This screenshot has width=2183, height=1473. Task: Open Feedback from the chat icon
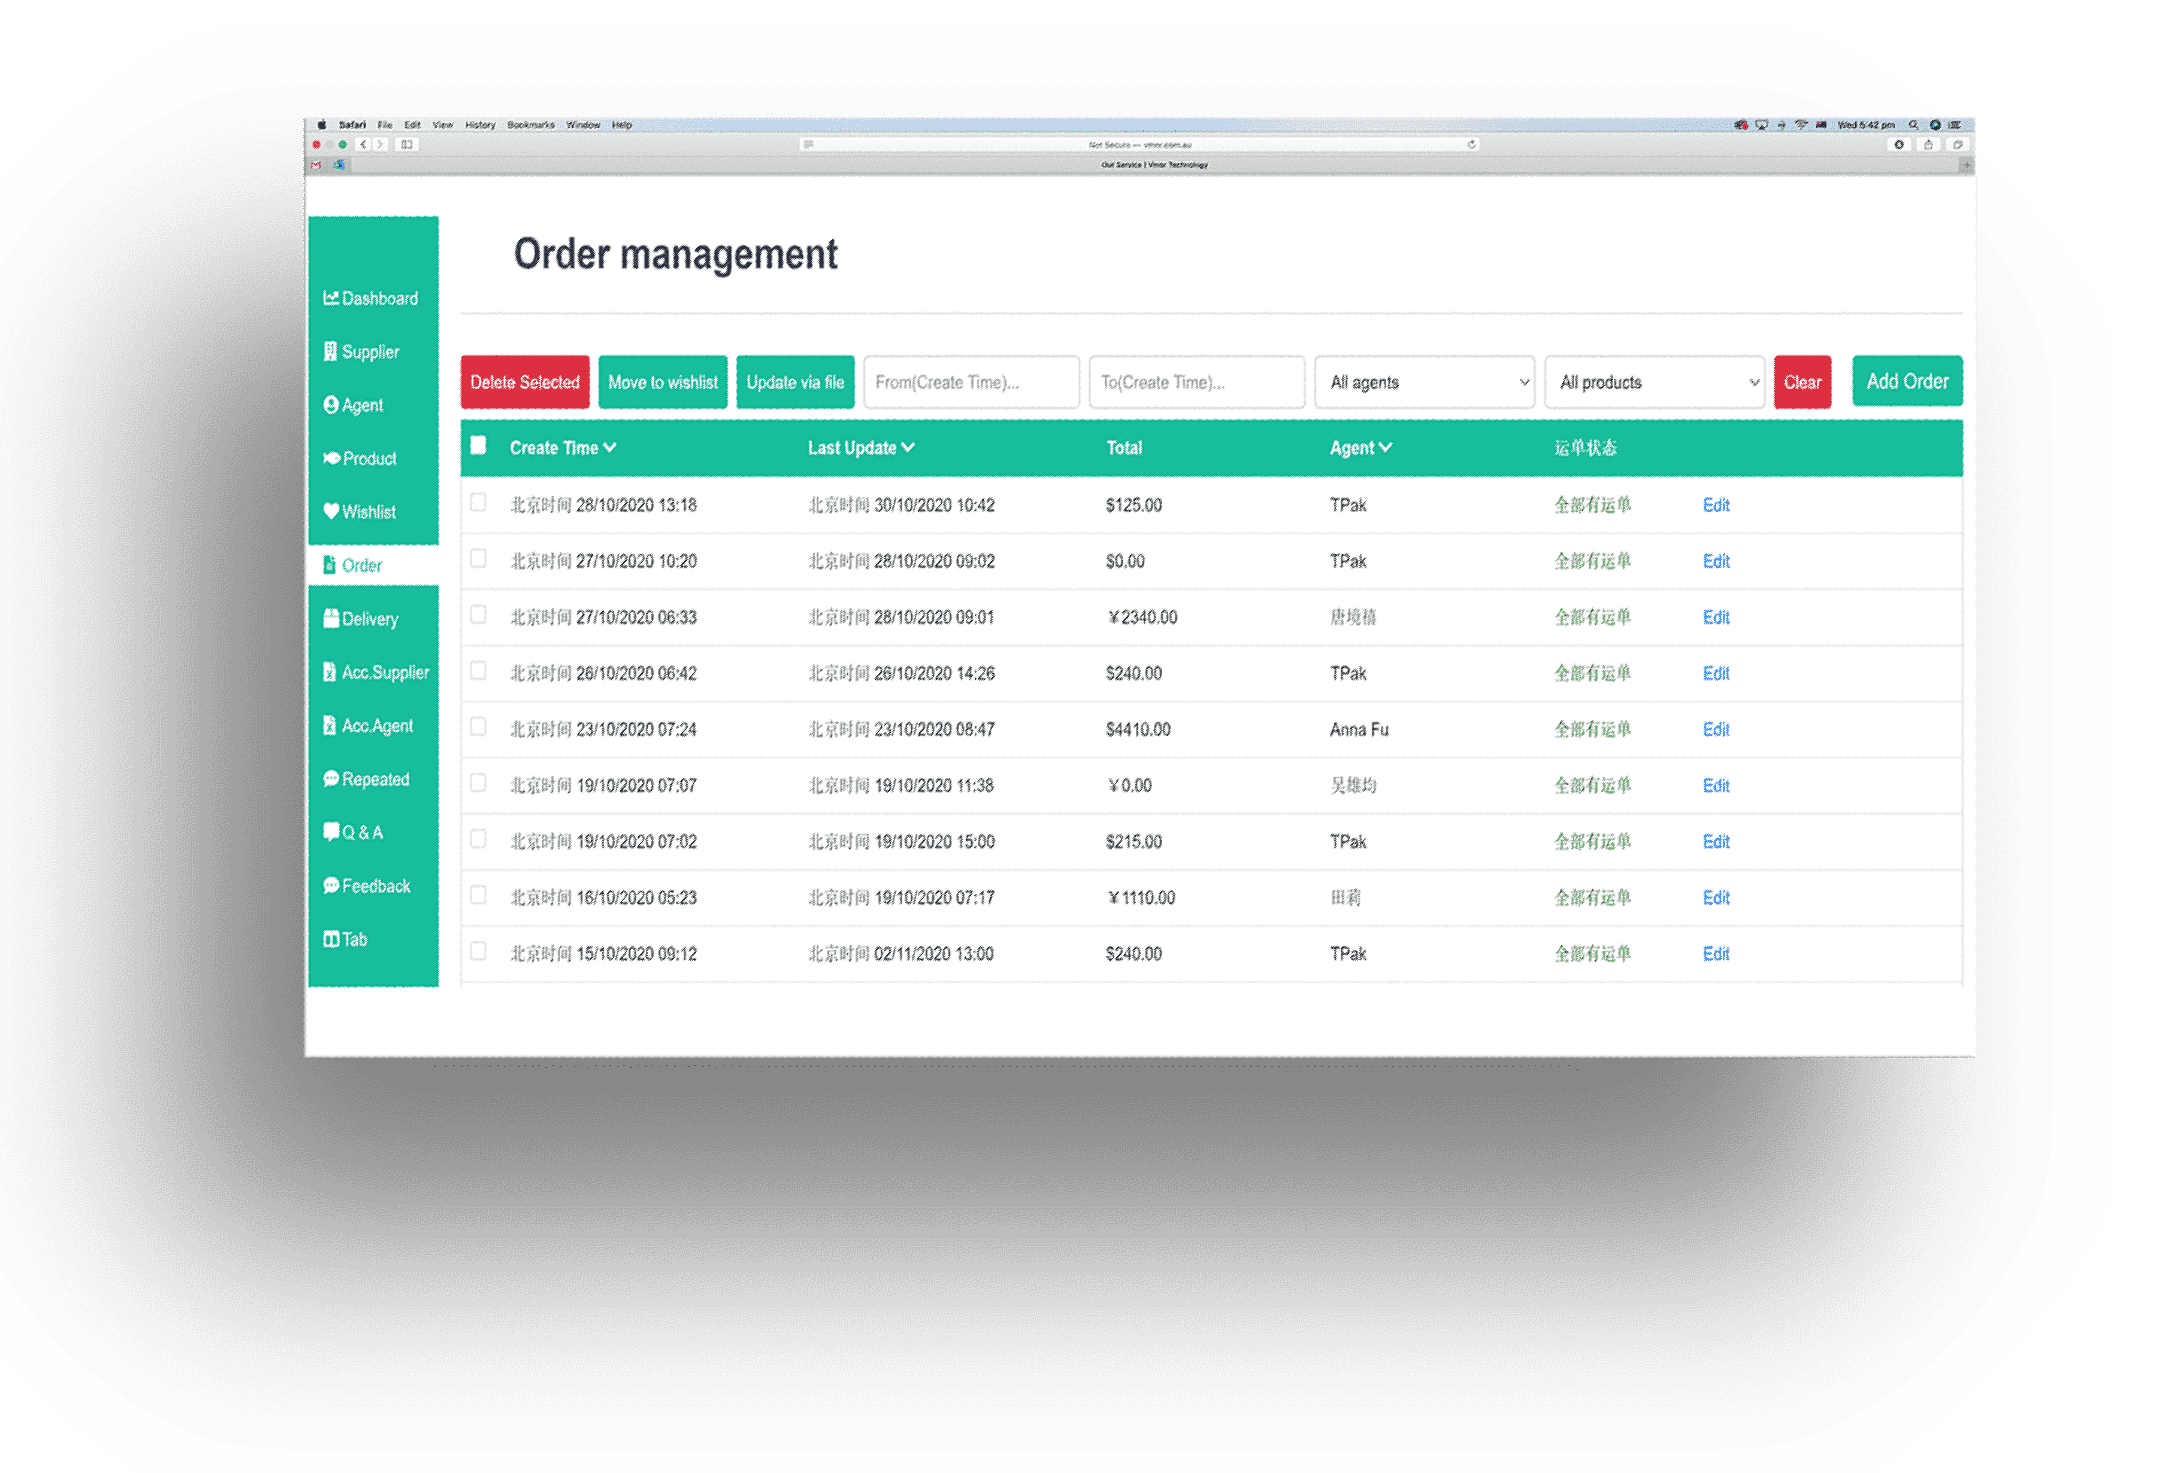(x=331, y=886)
